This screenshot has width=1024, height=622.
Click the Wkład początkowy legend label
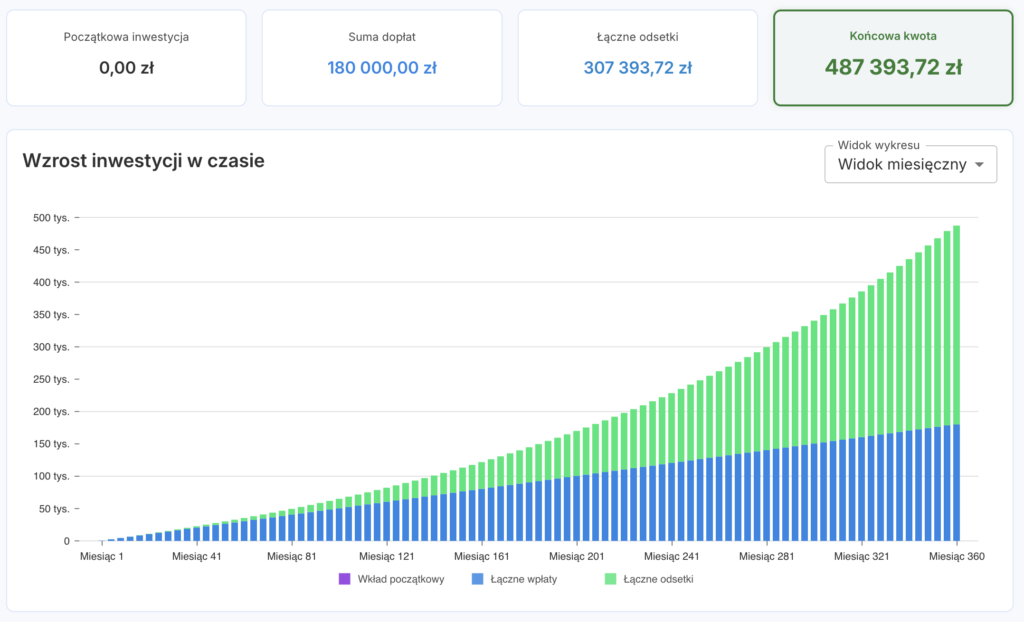click(x=401, y=579)
